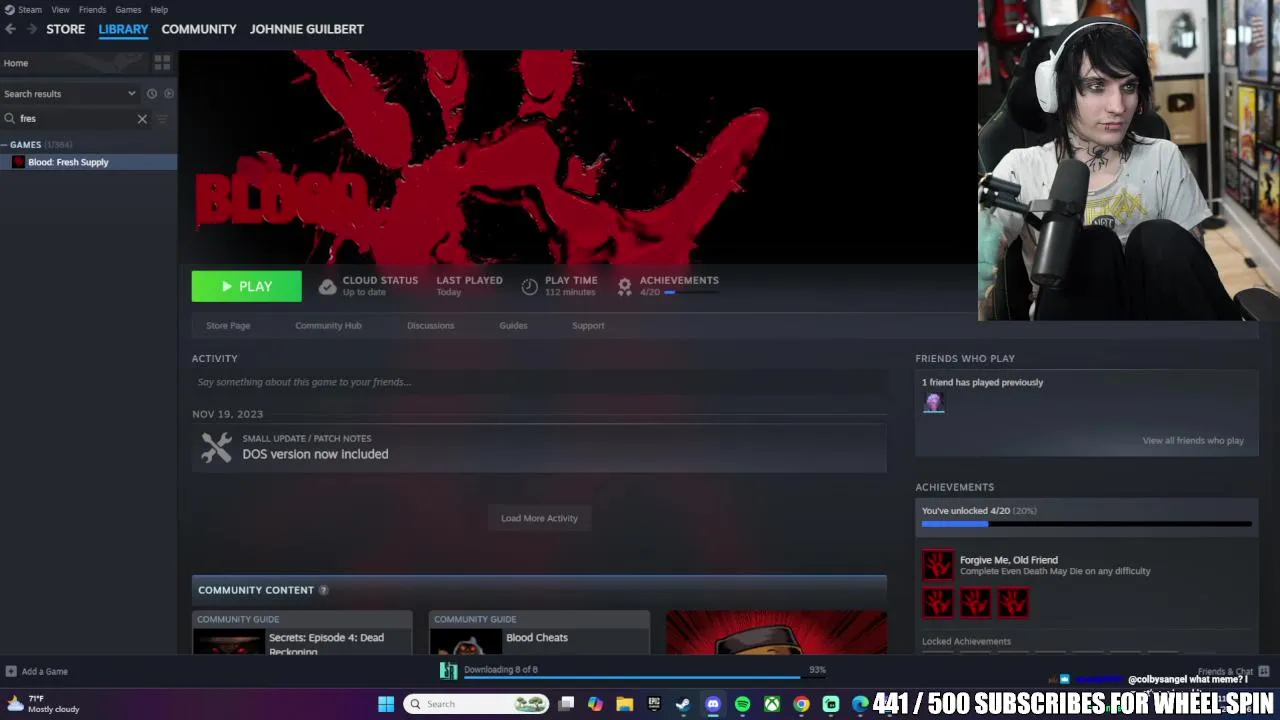Click the green PLAY button
Screen dimensions: 1280x720
pos(246,286)
